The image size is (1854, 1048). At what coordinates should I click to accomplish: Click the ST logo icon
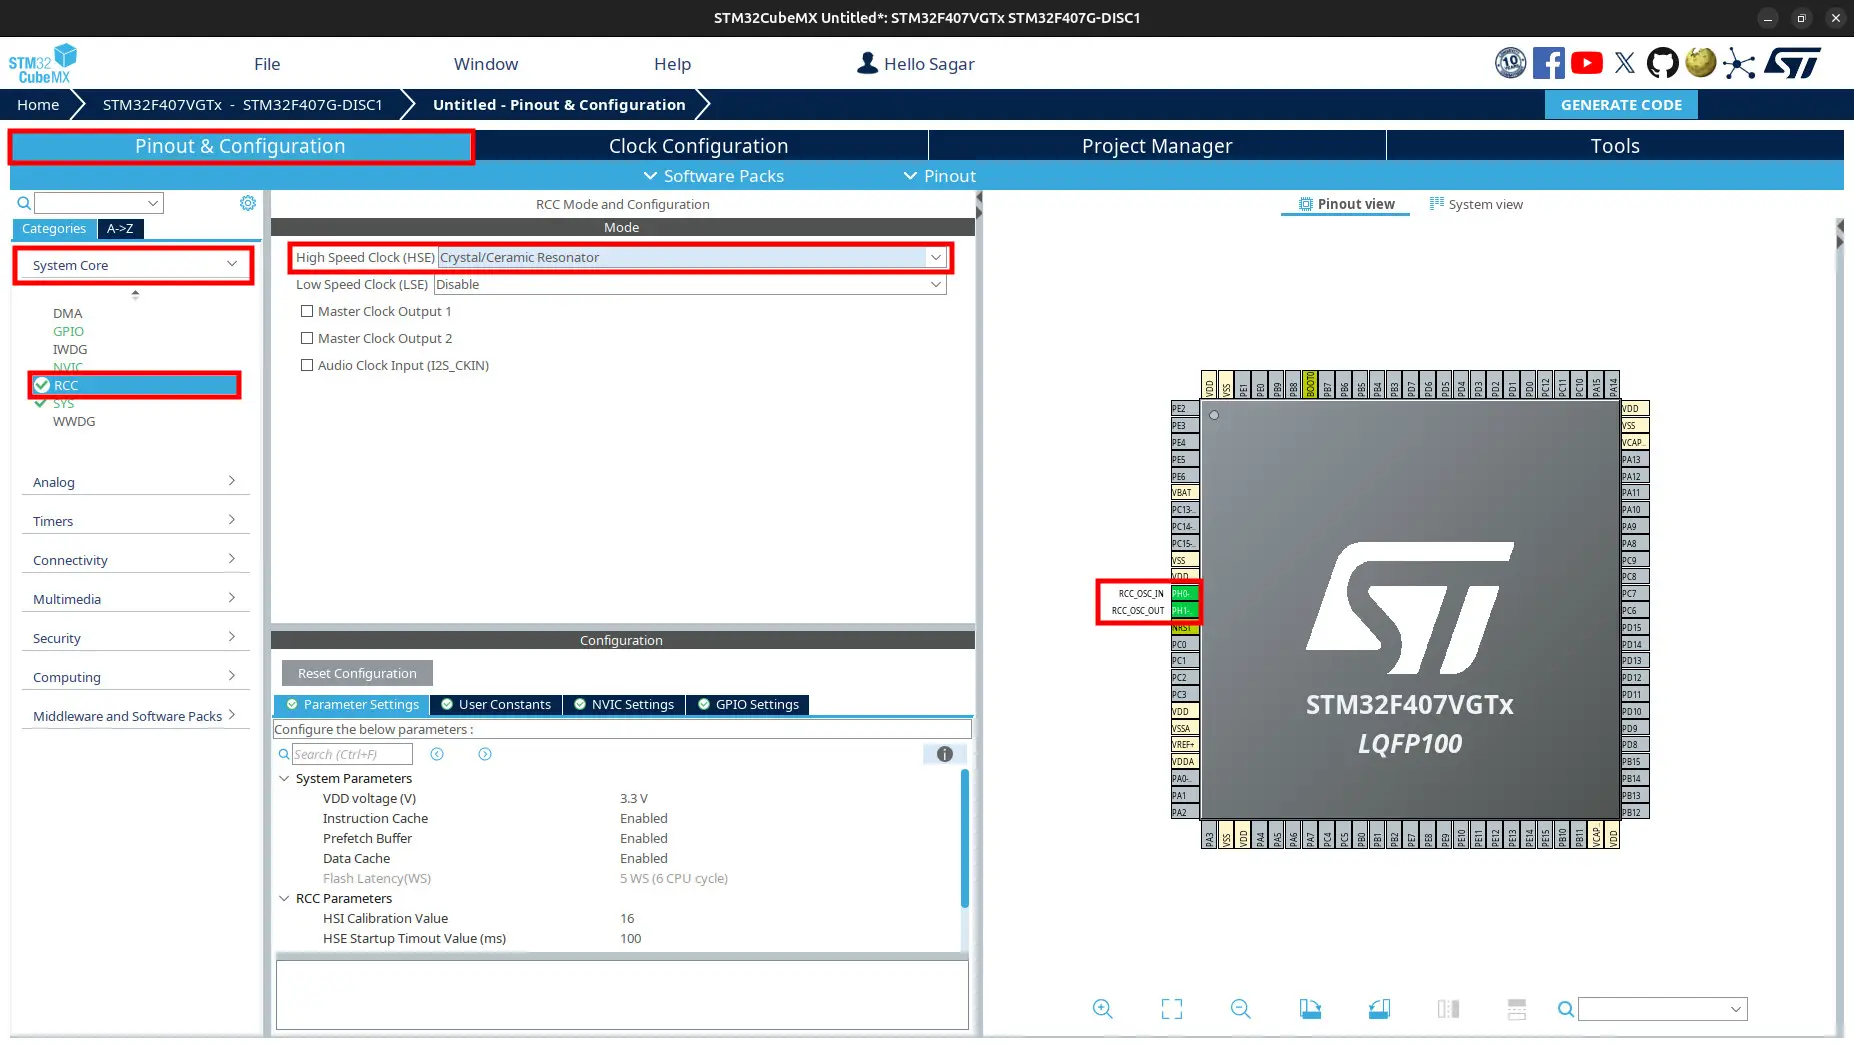click(x=1792, y=63)
